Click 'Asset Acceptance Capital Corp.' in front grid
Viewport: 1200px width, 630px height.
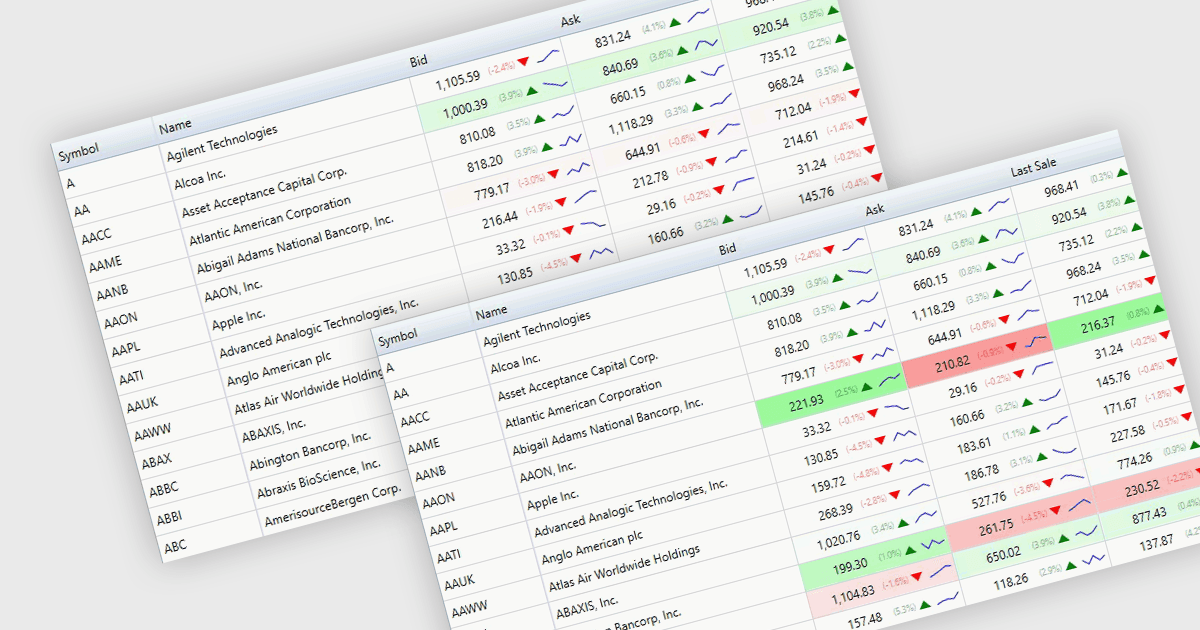[578, 378]
